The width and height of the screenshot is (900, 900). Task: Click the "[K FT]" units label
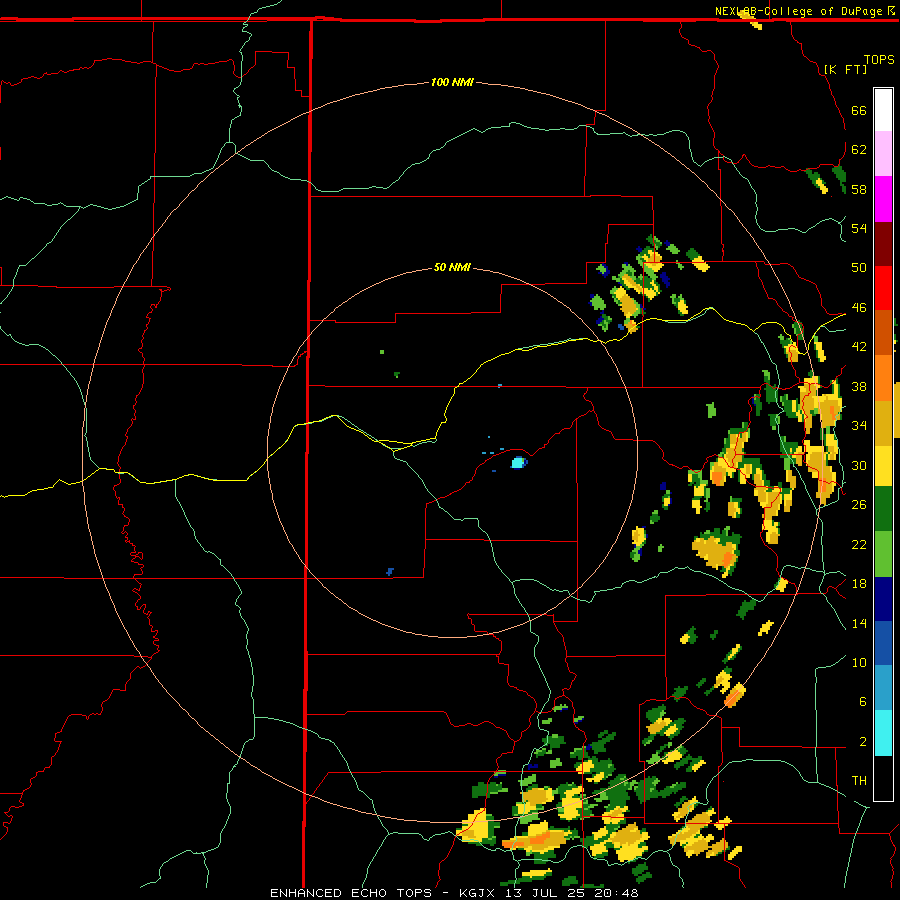click(x=845, y=69)
